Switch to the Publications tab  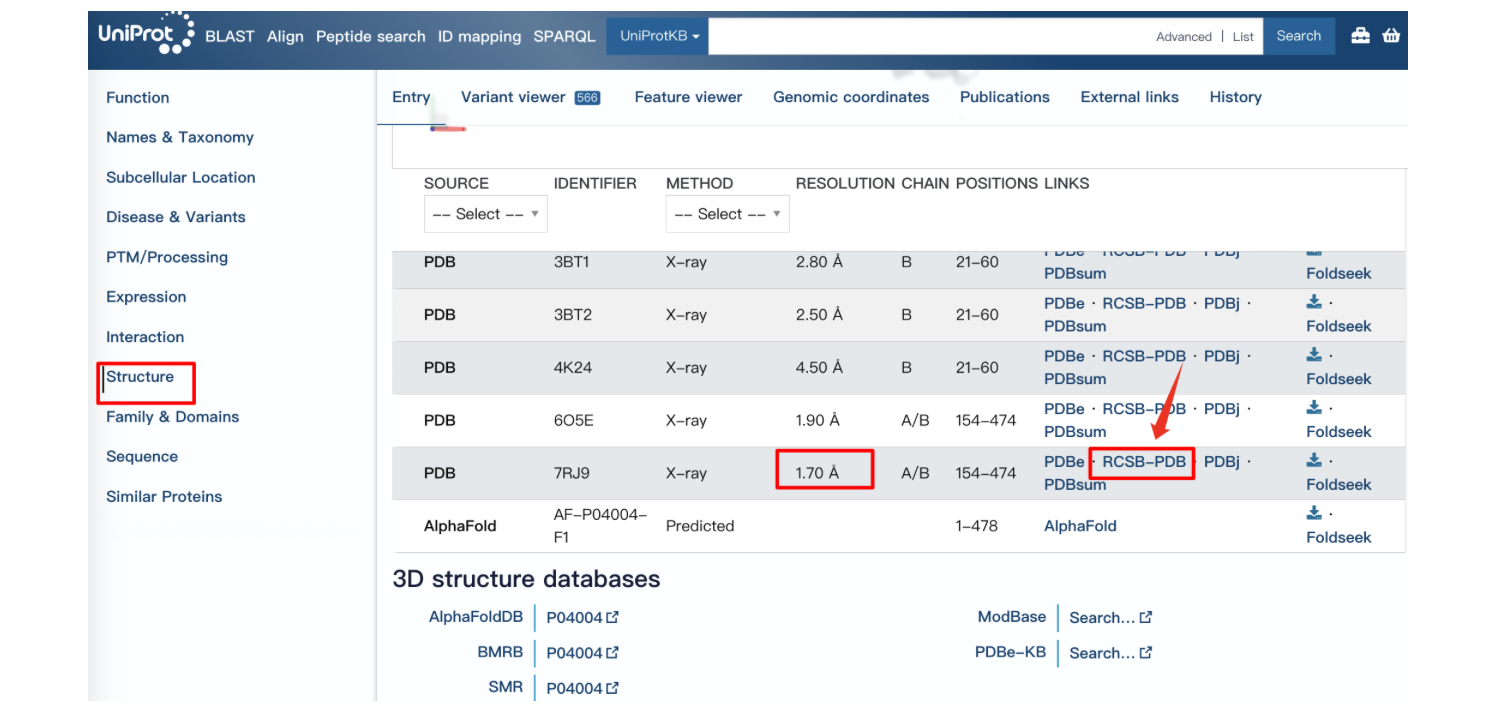click(1005, 97)
